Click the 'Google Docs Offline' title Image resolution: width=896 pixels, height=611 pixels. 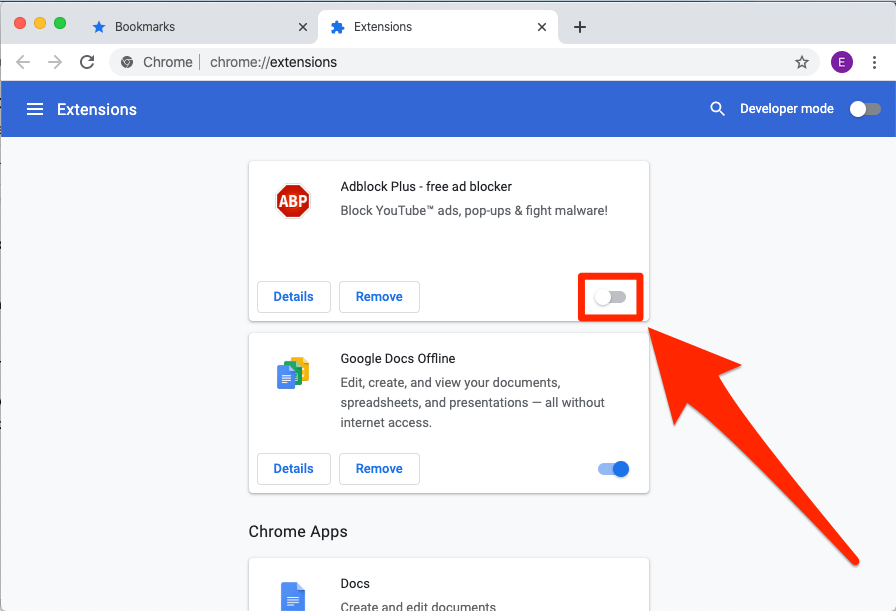pos(398,358)
